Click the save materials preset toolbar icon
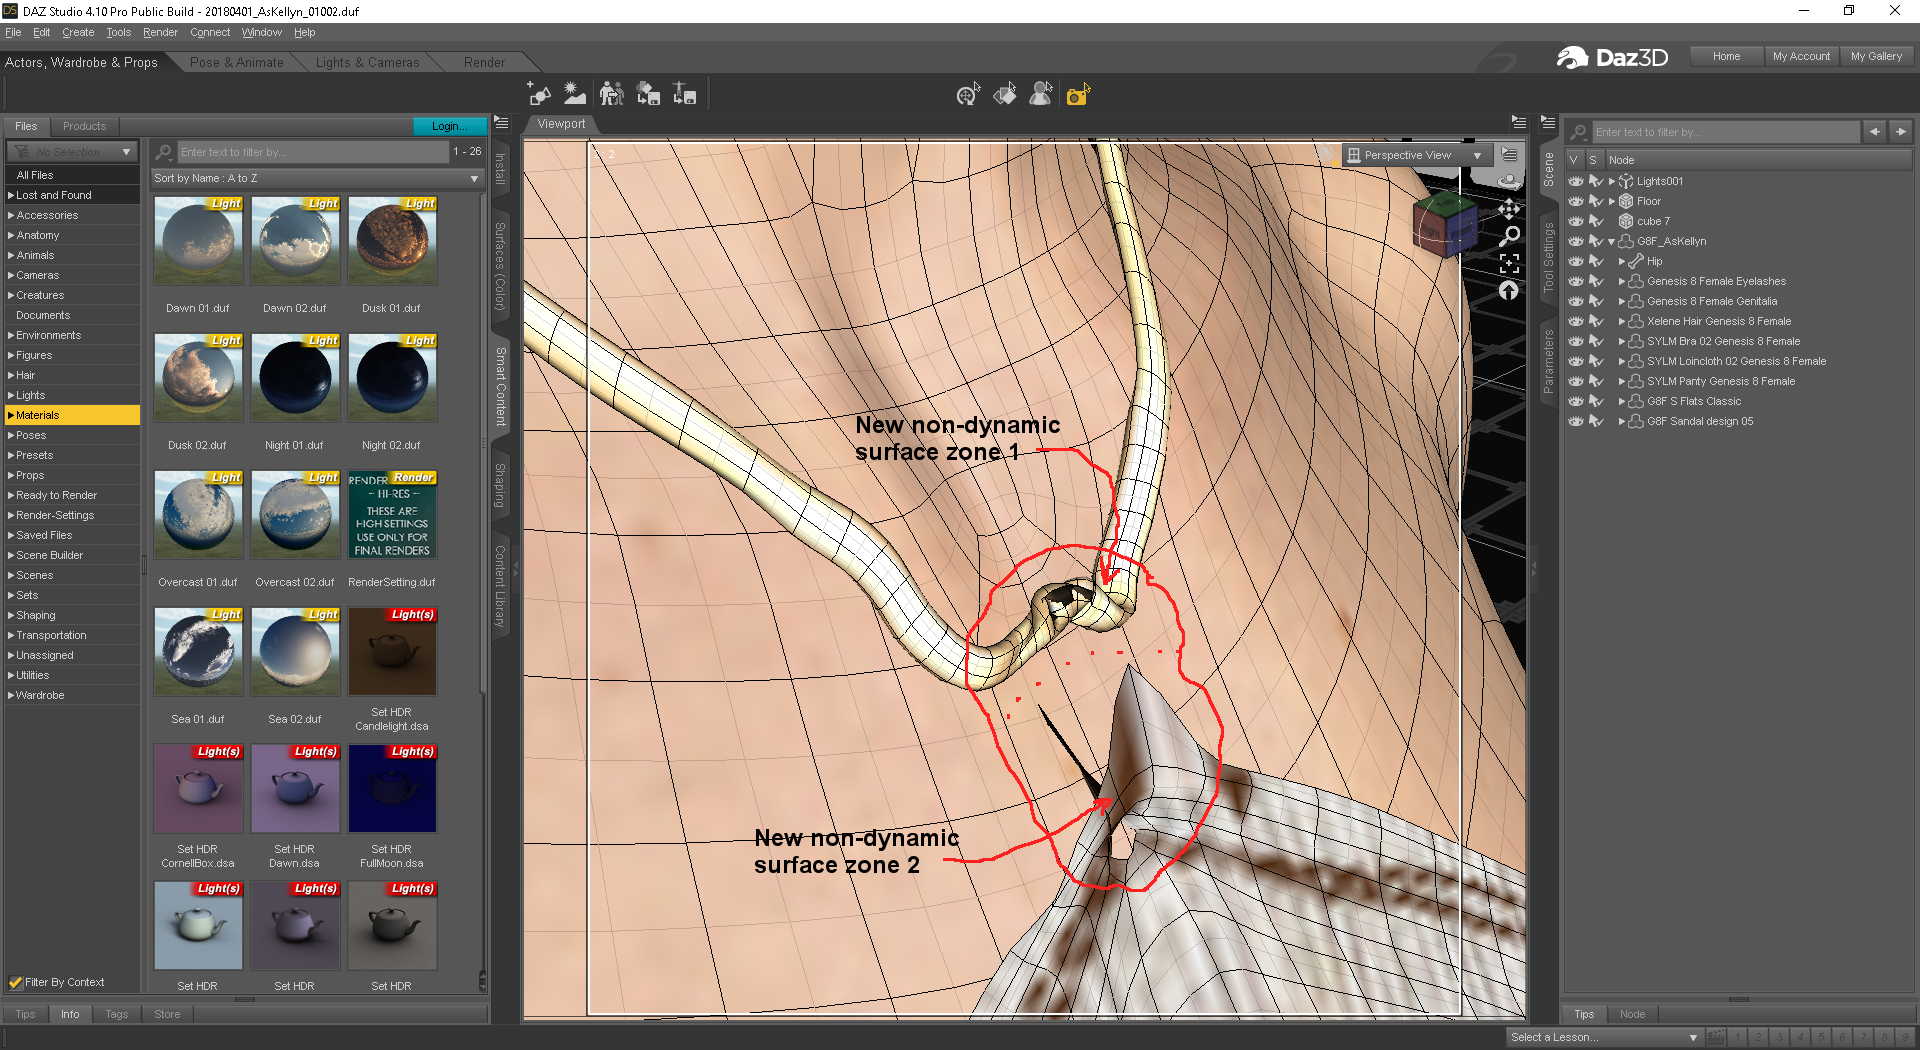This screenshot has width=1920, height=1050. [648, 94]
